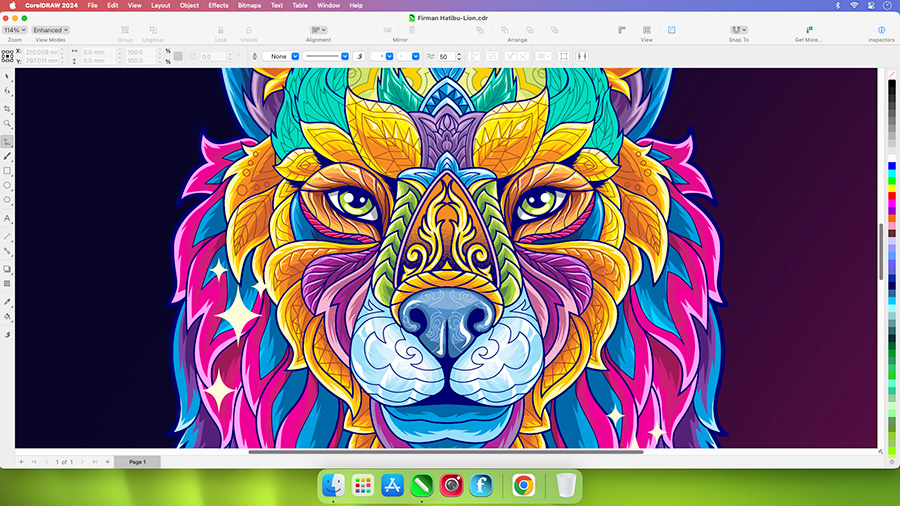Click the Lock object icon
900x506 pixels.
click(x=220, y=30)
